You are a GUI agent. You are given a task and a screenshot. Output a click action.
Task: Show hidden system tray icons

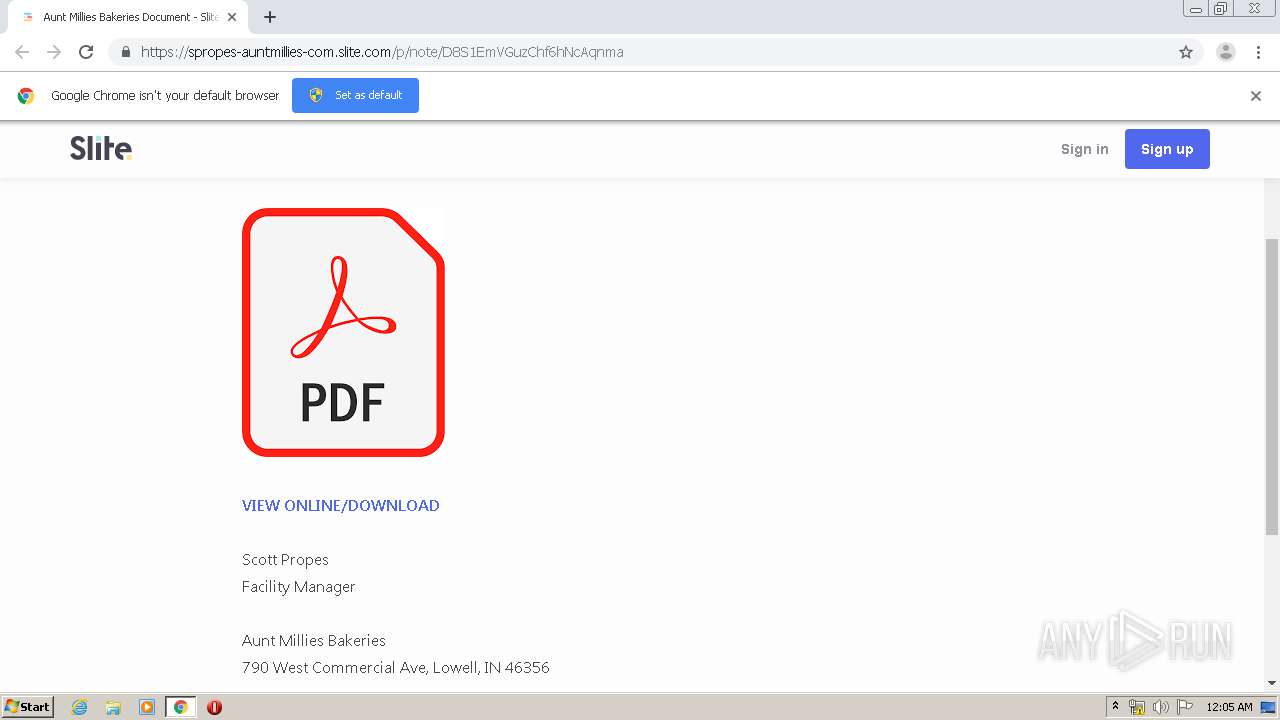point(1115,707)
